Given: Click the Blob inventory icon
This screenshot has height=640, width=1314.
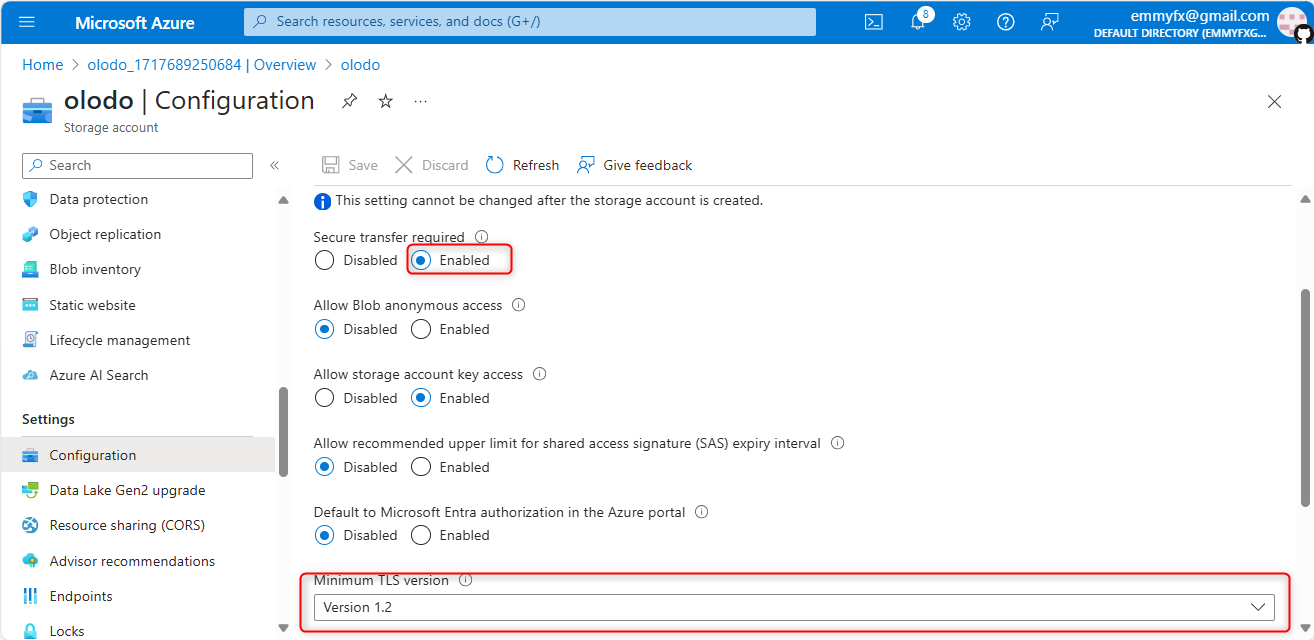Looking at the screenshot, I should (x=30, y=269).
